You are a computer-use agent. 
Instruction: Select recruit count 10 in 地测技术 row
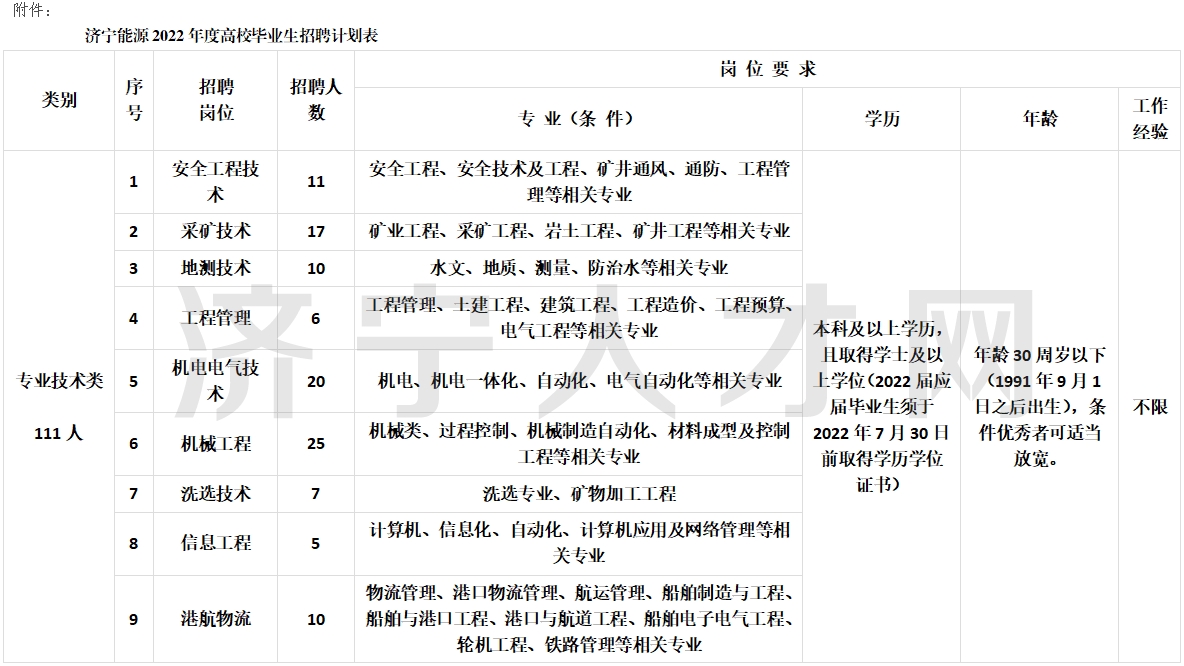(x=316, y=268)
